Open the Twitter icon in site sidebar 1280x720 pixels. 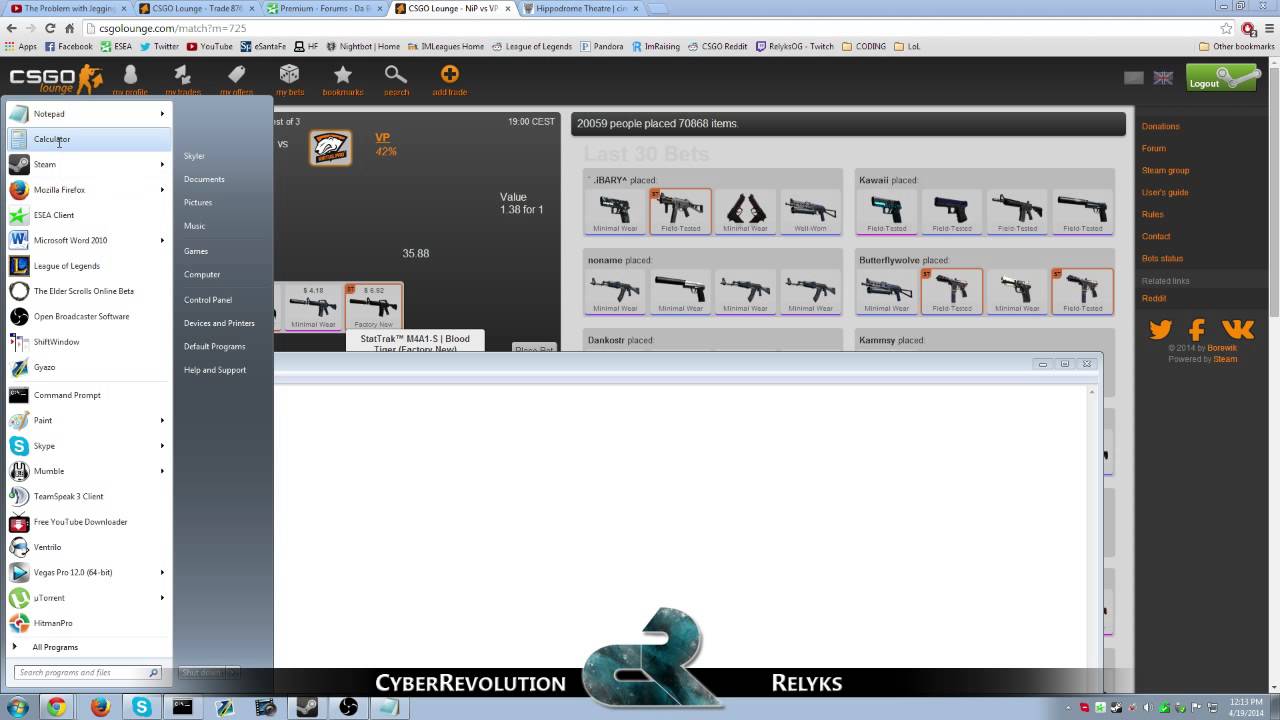(x=1160, y=329)
